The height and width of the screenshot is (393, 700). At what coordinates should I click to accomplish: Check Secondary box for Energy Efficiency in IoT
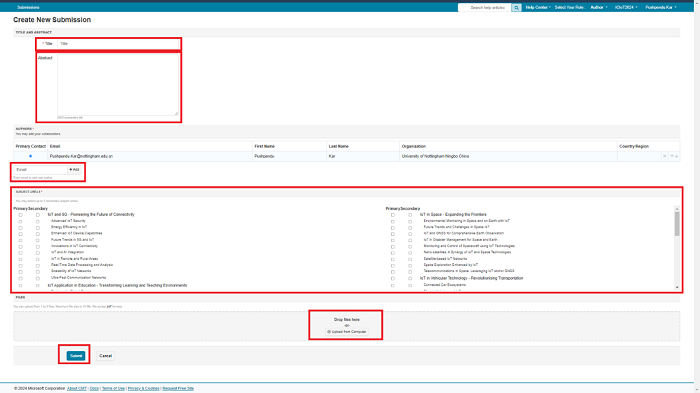click(x=38, y=228)
